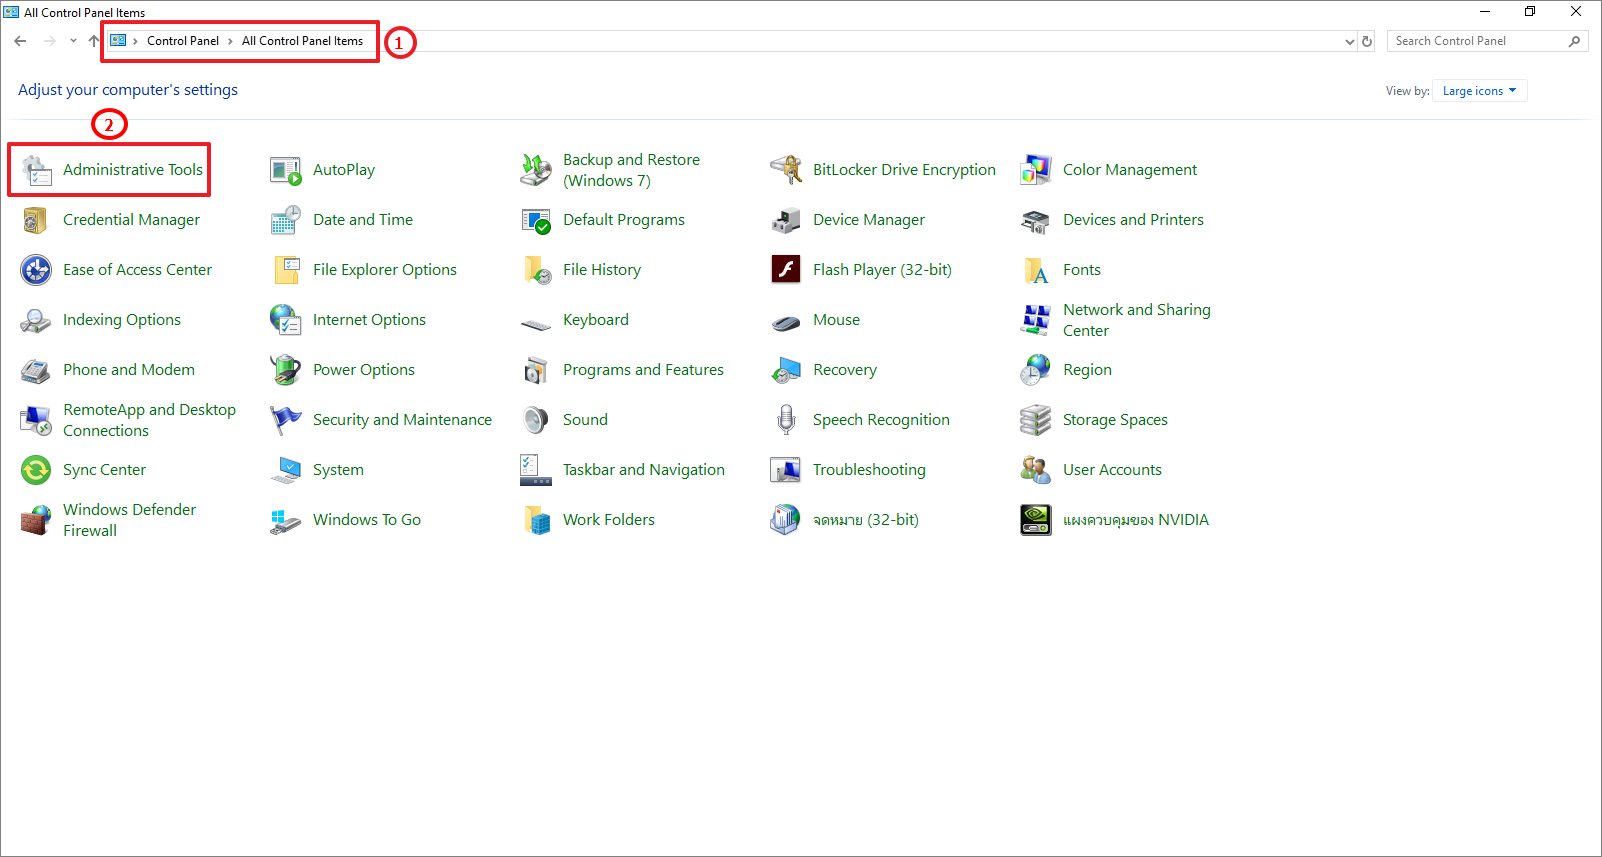1602x857 pixels.
Task: Go back with the Back arrow
Action: pos(20,41)
